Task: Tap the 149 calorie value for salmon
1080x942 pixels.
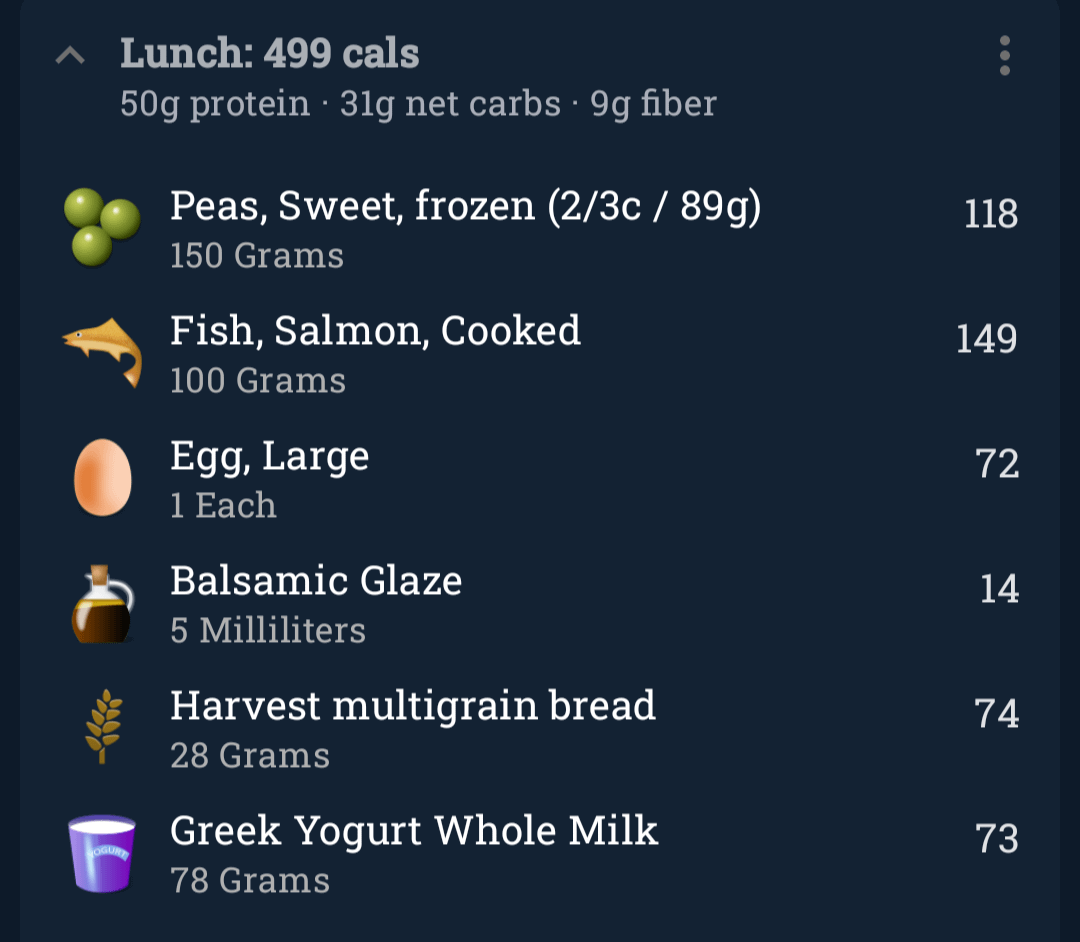Action: [x=986, y=339]
